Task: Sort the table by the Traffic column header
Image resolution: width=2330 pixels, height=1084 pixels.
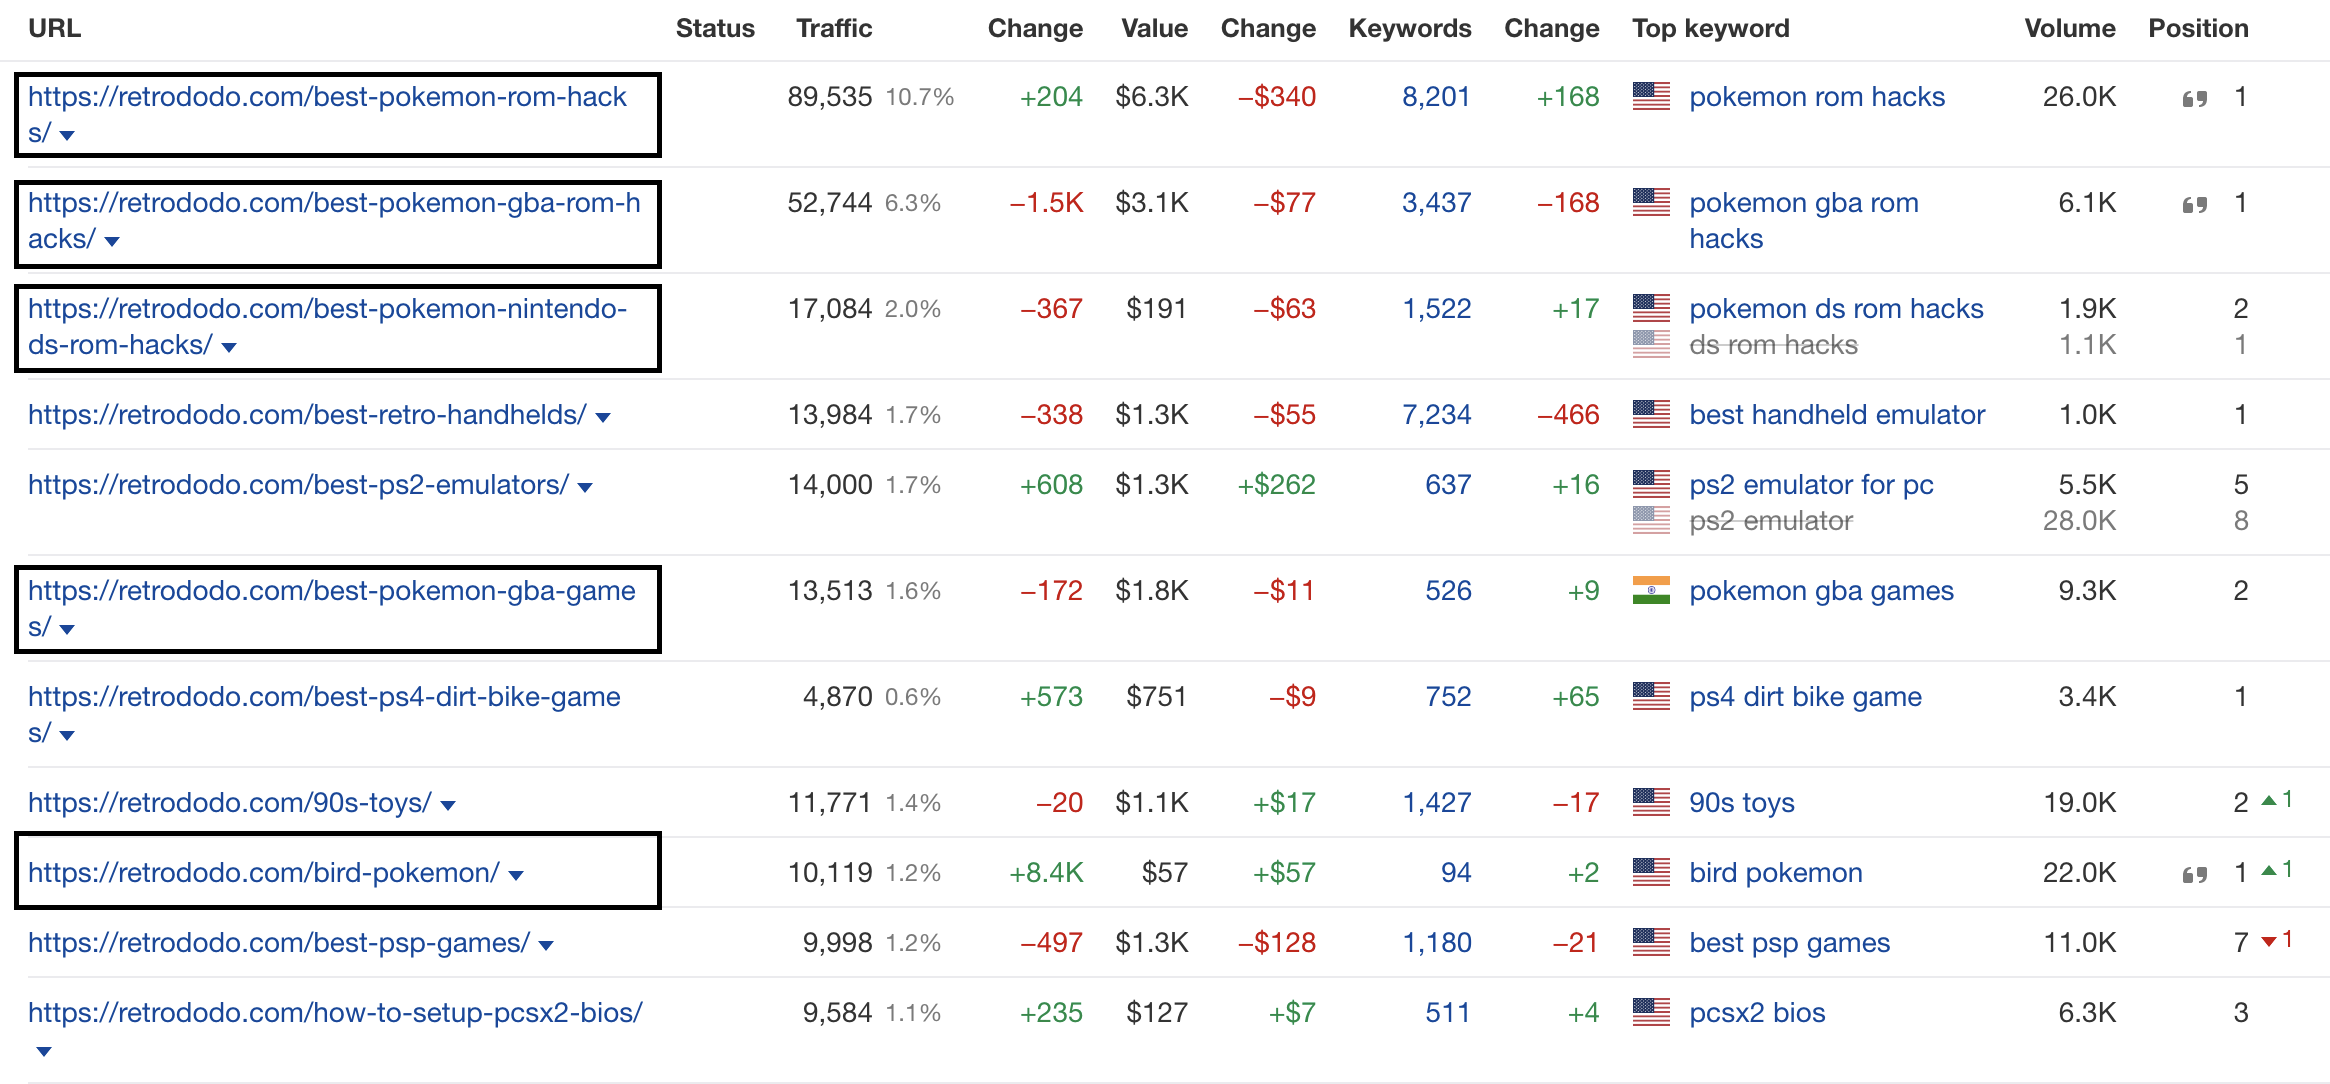Action: [833, 28]
